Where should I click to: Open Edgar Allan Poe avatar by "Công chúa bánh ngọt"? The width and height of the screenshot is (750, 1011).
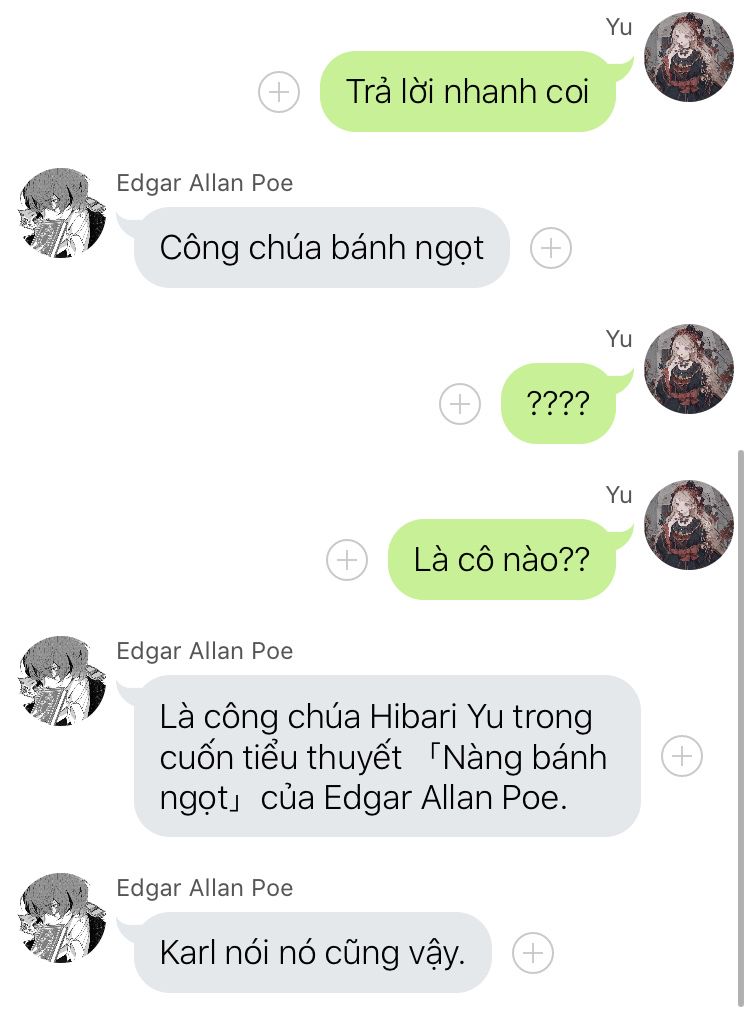[x=62, y=213]
